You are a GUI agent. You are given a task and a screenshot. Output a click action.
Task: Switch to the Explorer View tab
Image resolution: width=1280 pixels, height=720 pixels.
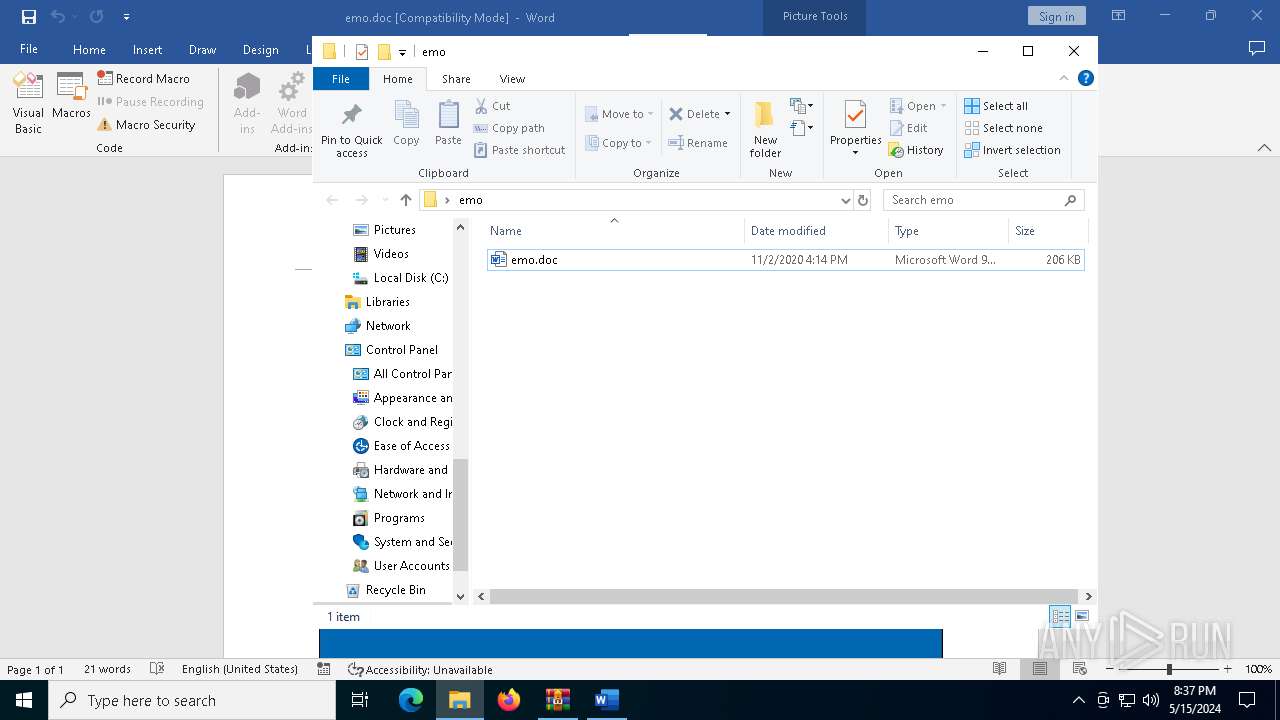pos(512,79)
